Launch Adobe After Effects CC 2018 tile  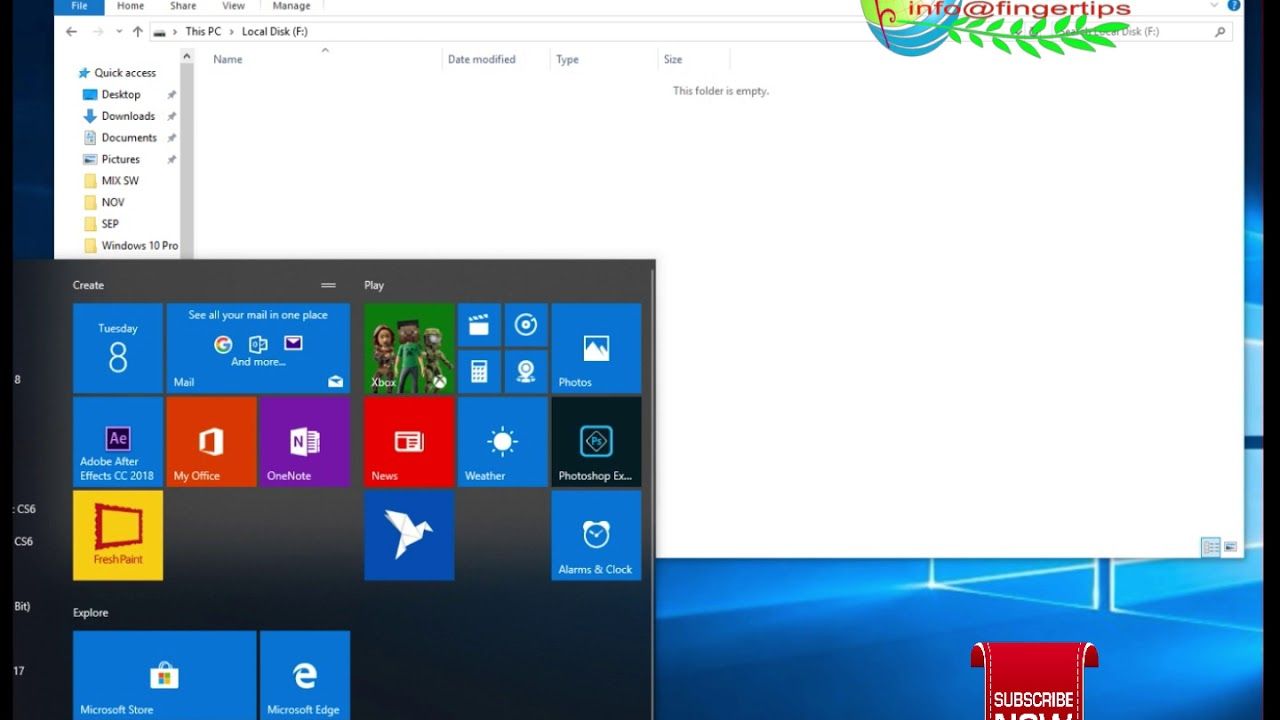[x=118, y=442]
